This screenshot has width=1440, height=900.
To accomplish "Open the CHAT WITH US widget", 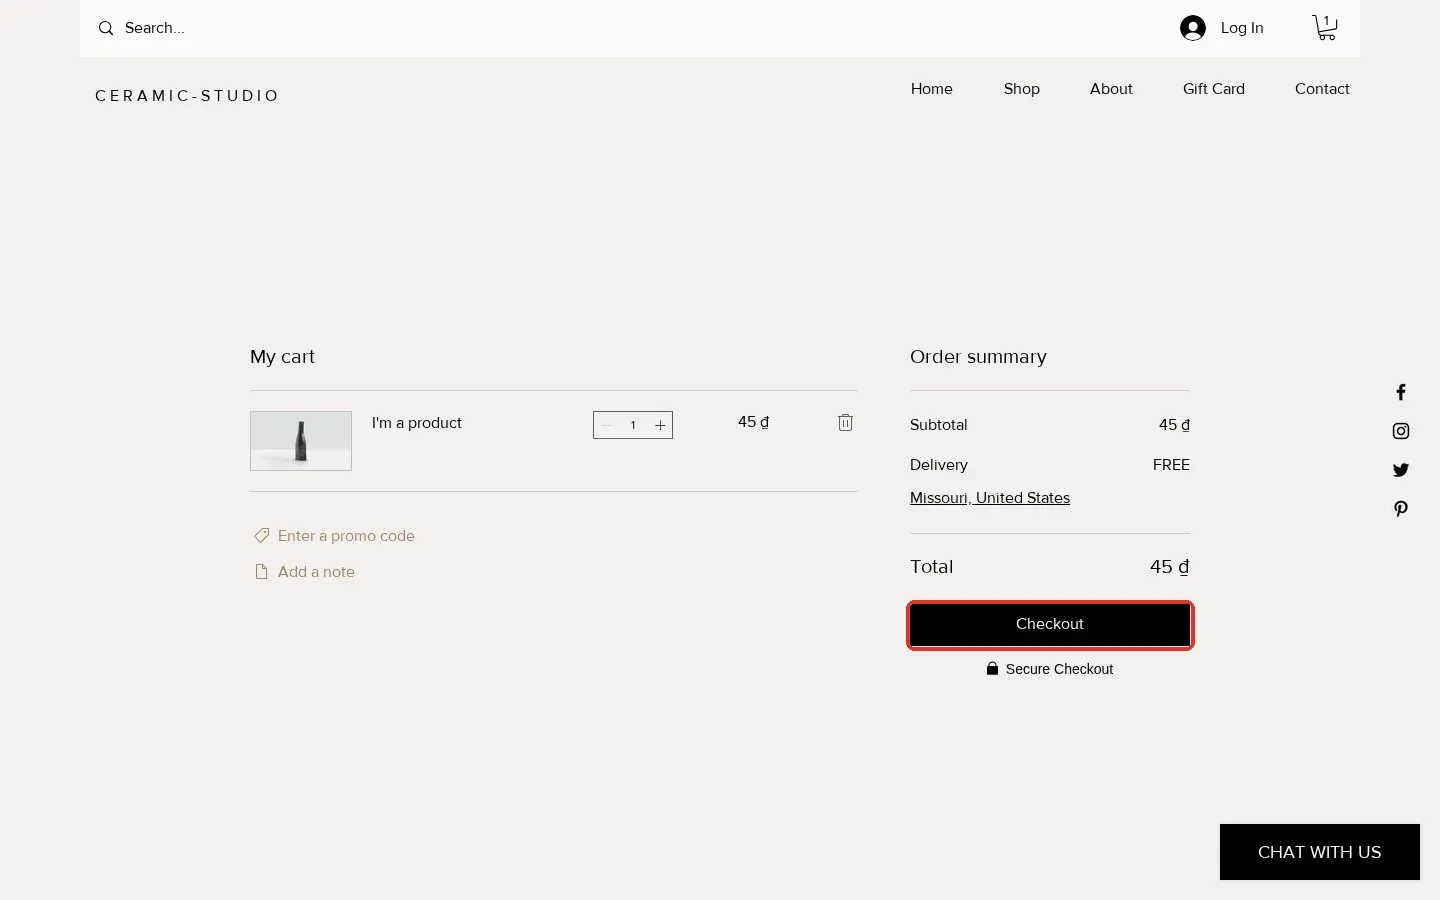I will (1320, 852).
